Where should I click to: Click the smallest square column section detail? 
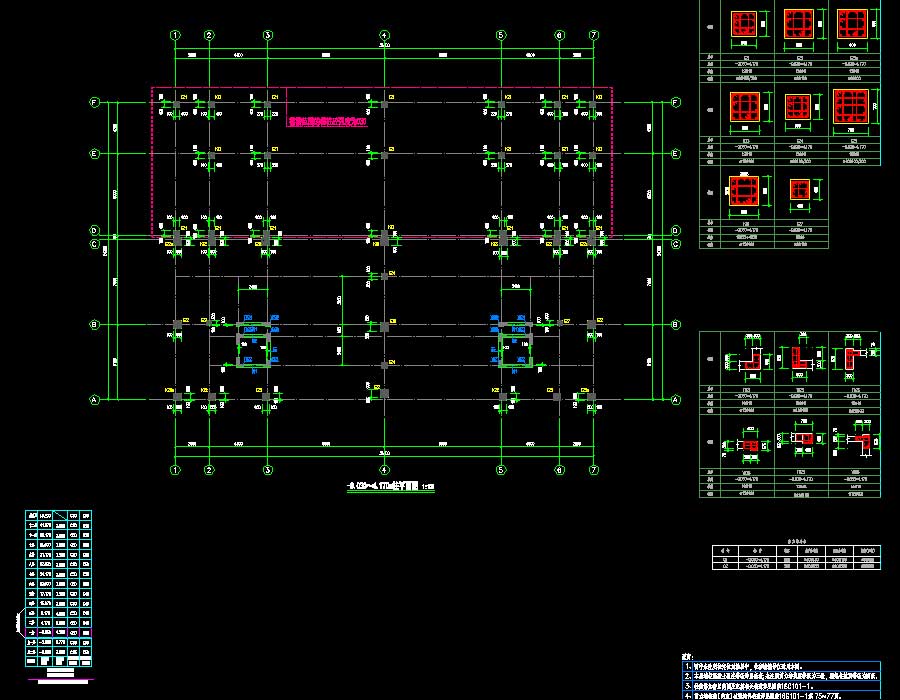800,189
